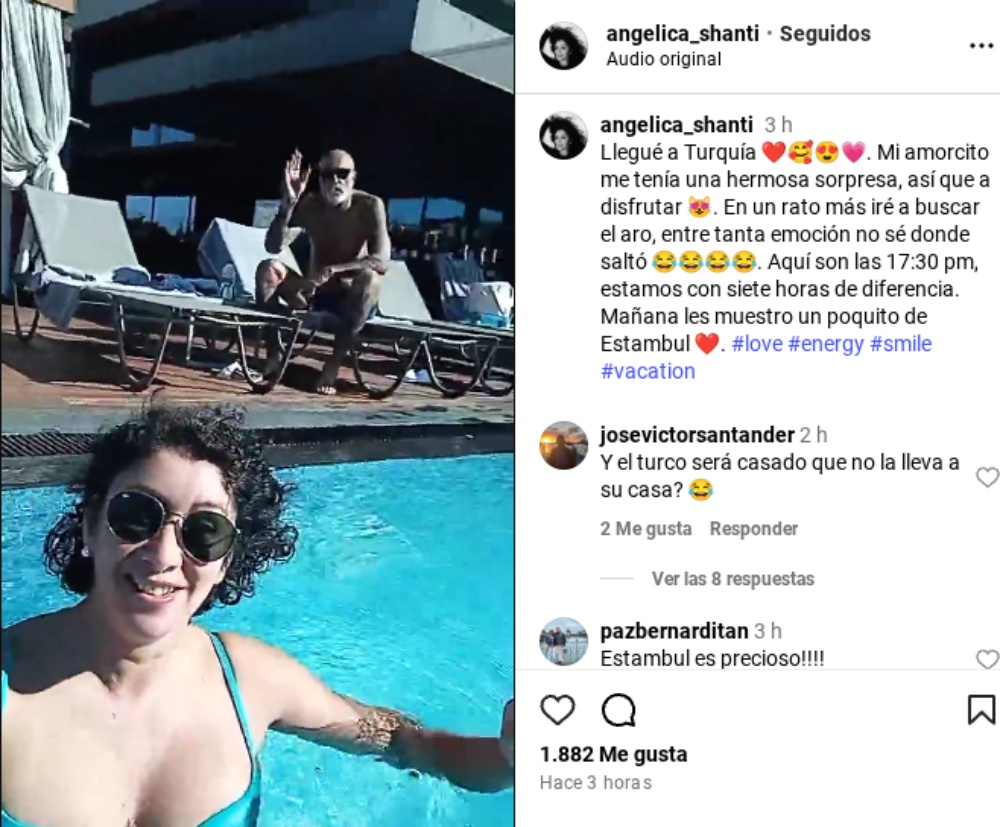Open the #vacation hashtag
The image size is (1000, 827).
tap(648, 371)
